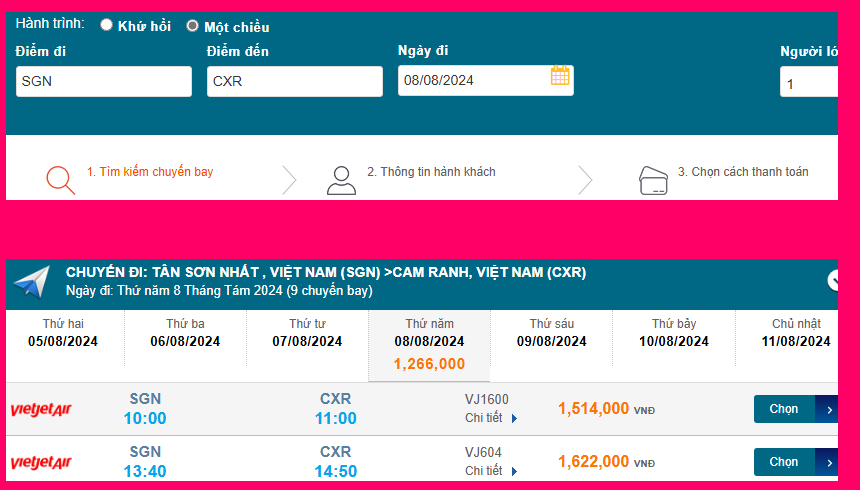Select Thứ hai 05/08/2024 date tab
The width and height of the screenshot is (860, 490).
tap(62, 333)
